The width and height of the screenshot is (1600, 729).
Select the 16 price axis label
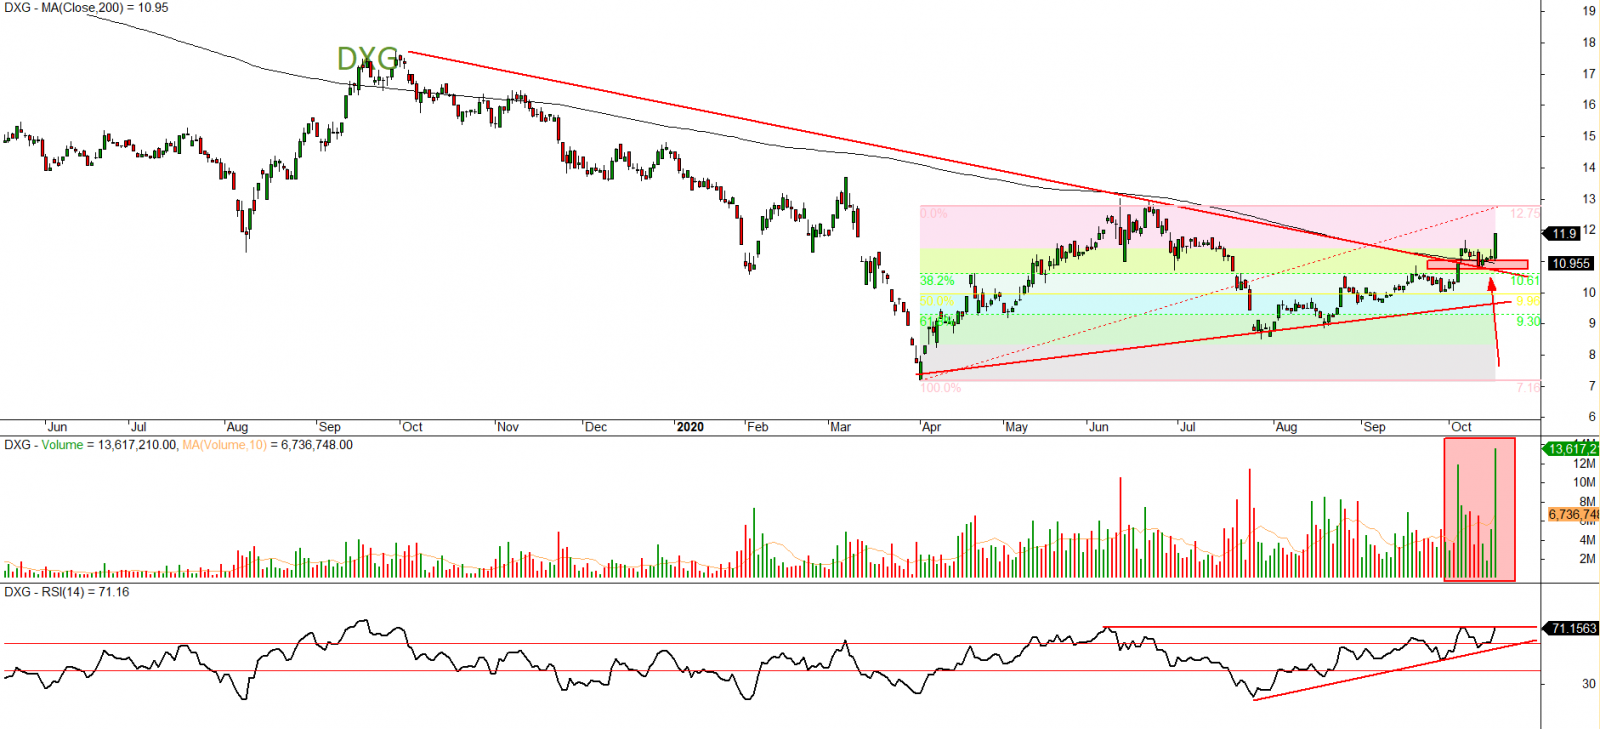[x=1589, y=104]
